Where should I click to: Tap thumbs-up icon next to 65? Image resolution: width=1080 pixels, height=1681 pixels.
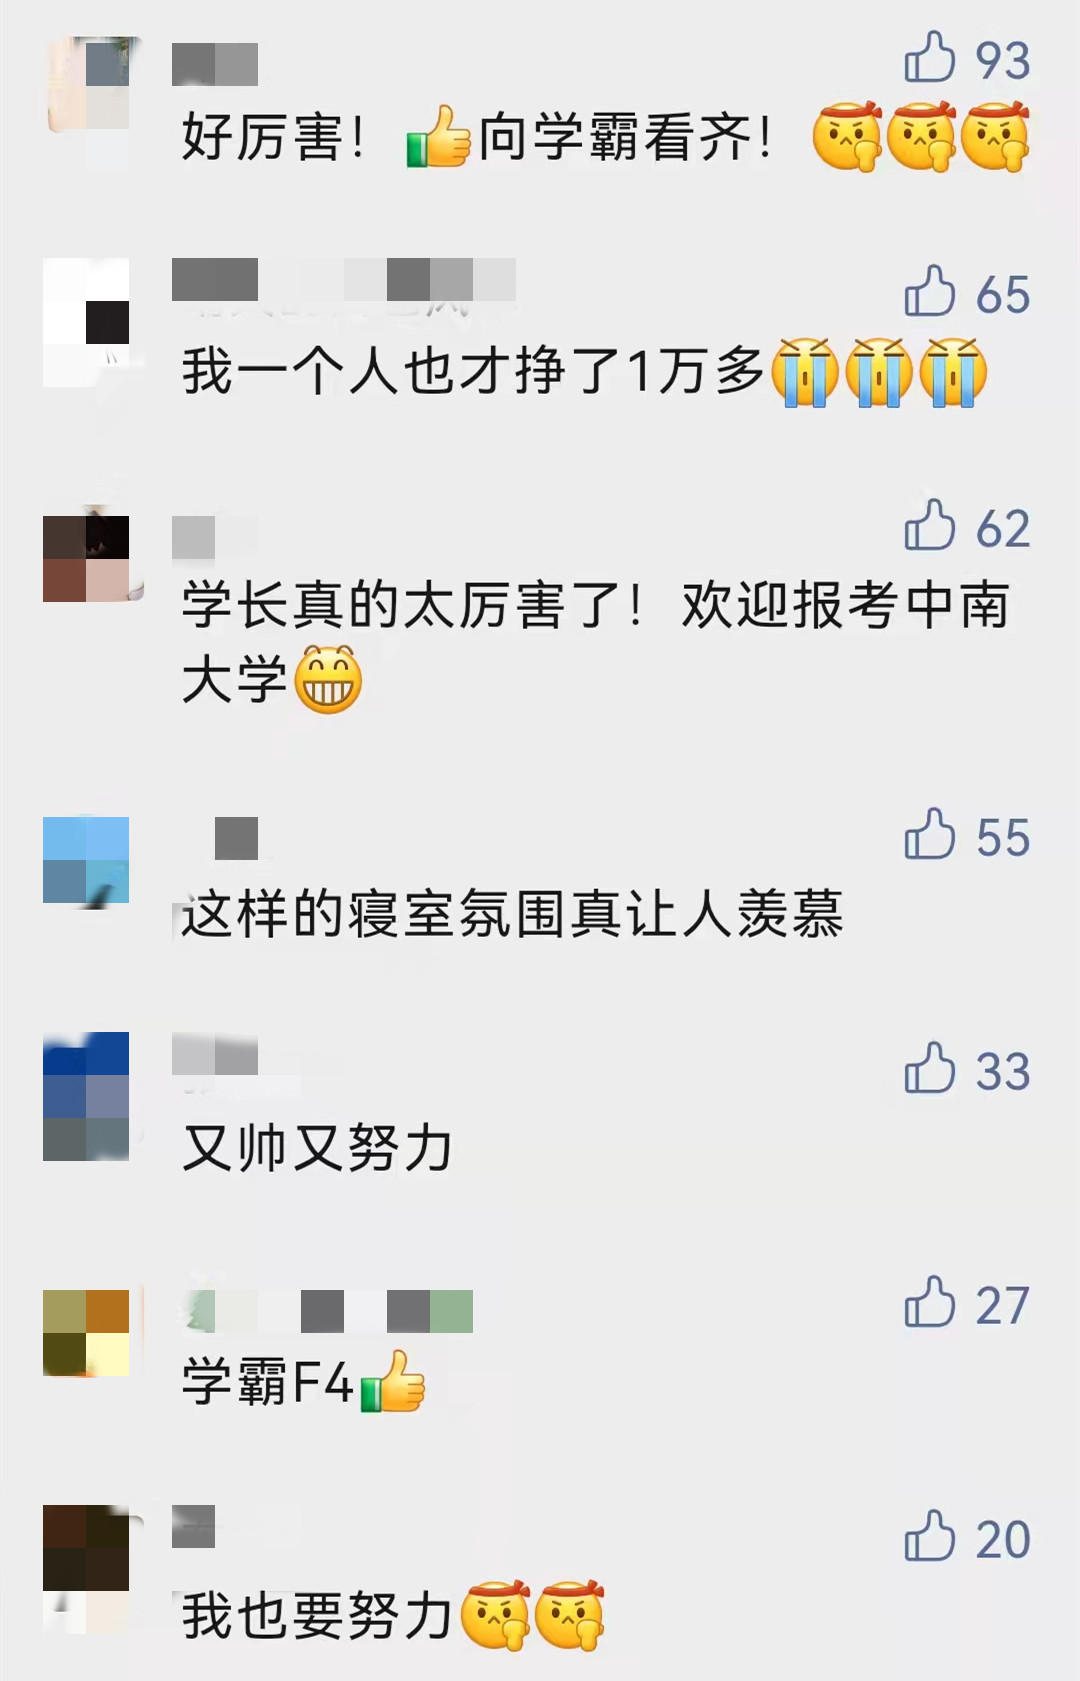click(930, 291)
